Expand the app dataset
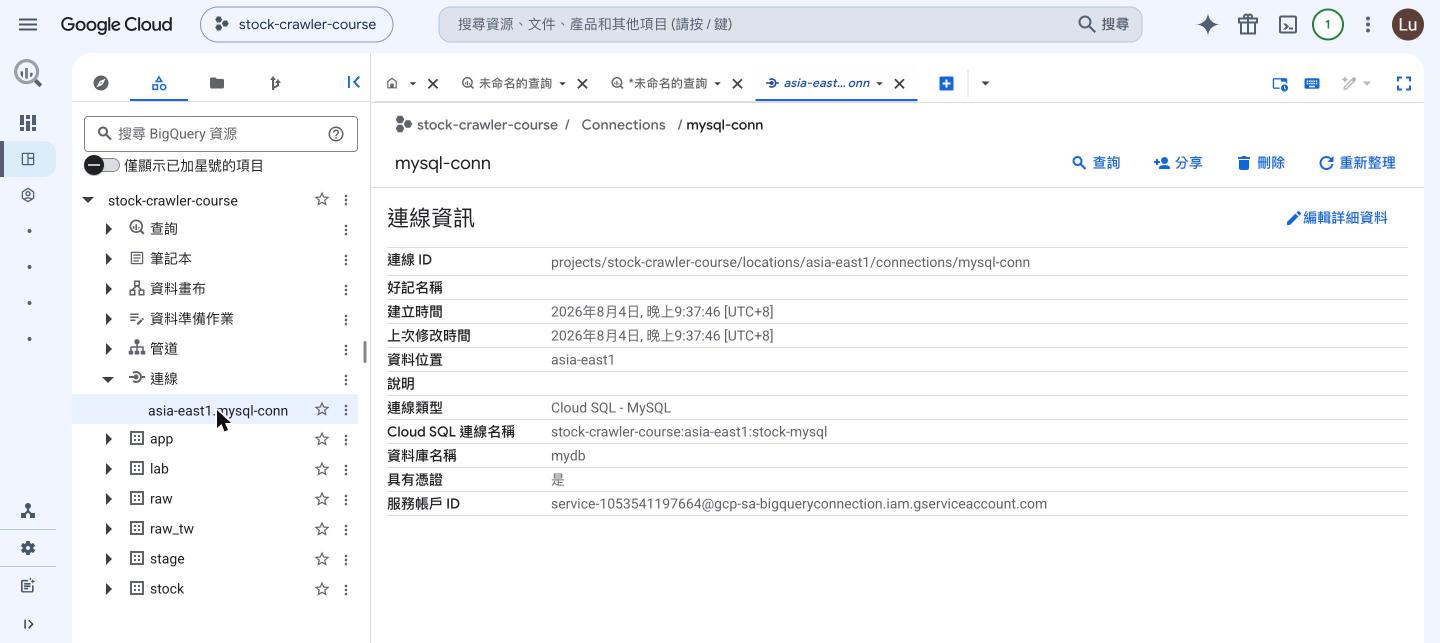 (x=108, y=439)
